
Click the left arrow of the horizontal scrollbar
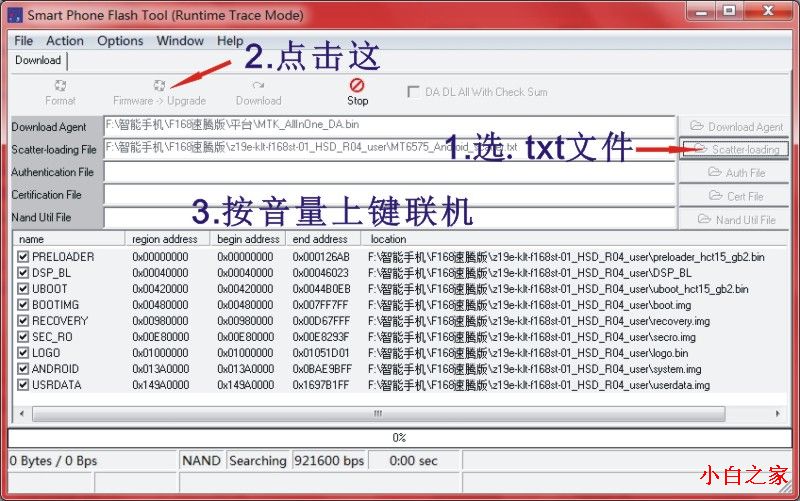21,413
